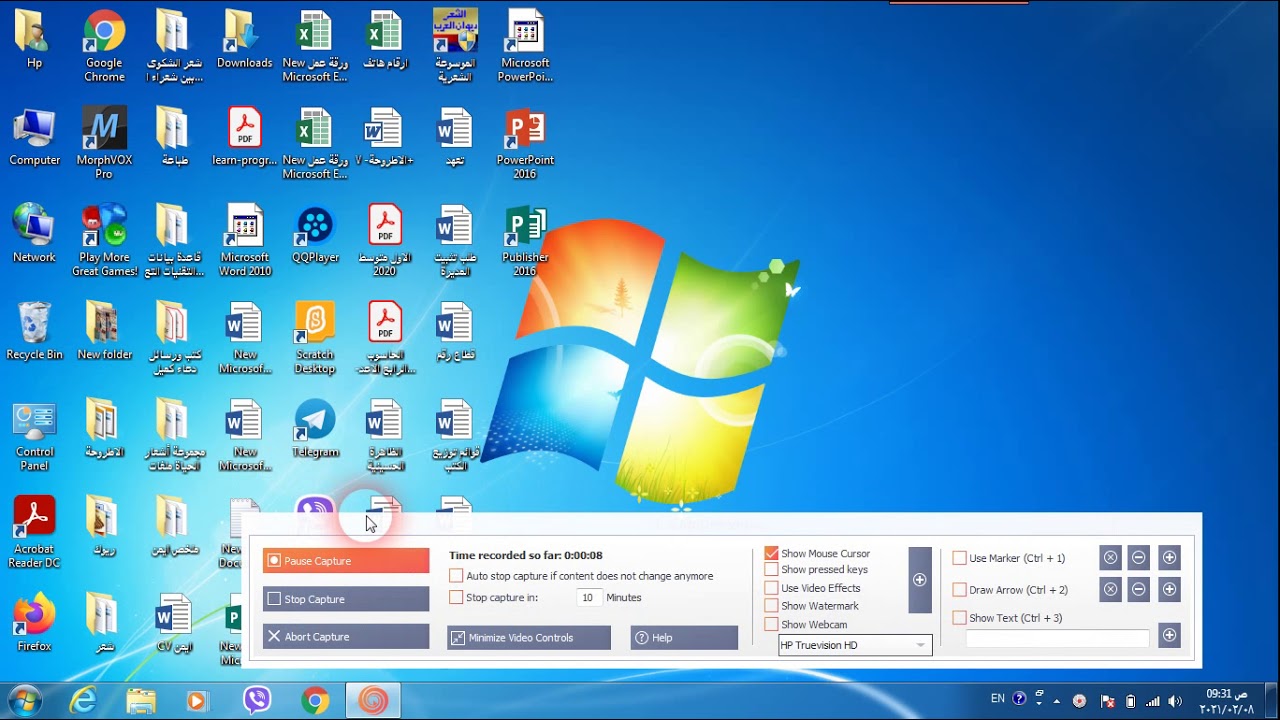The image size is (1280, 720).
Task: Select the Publisher 2016 desktop icon
Action: pos(525,241)
